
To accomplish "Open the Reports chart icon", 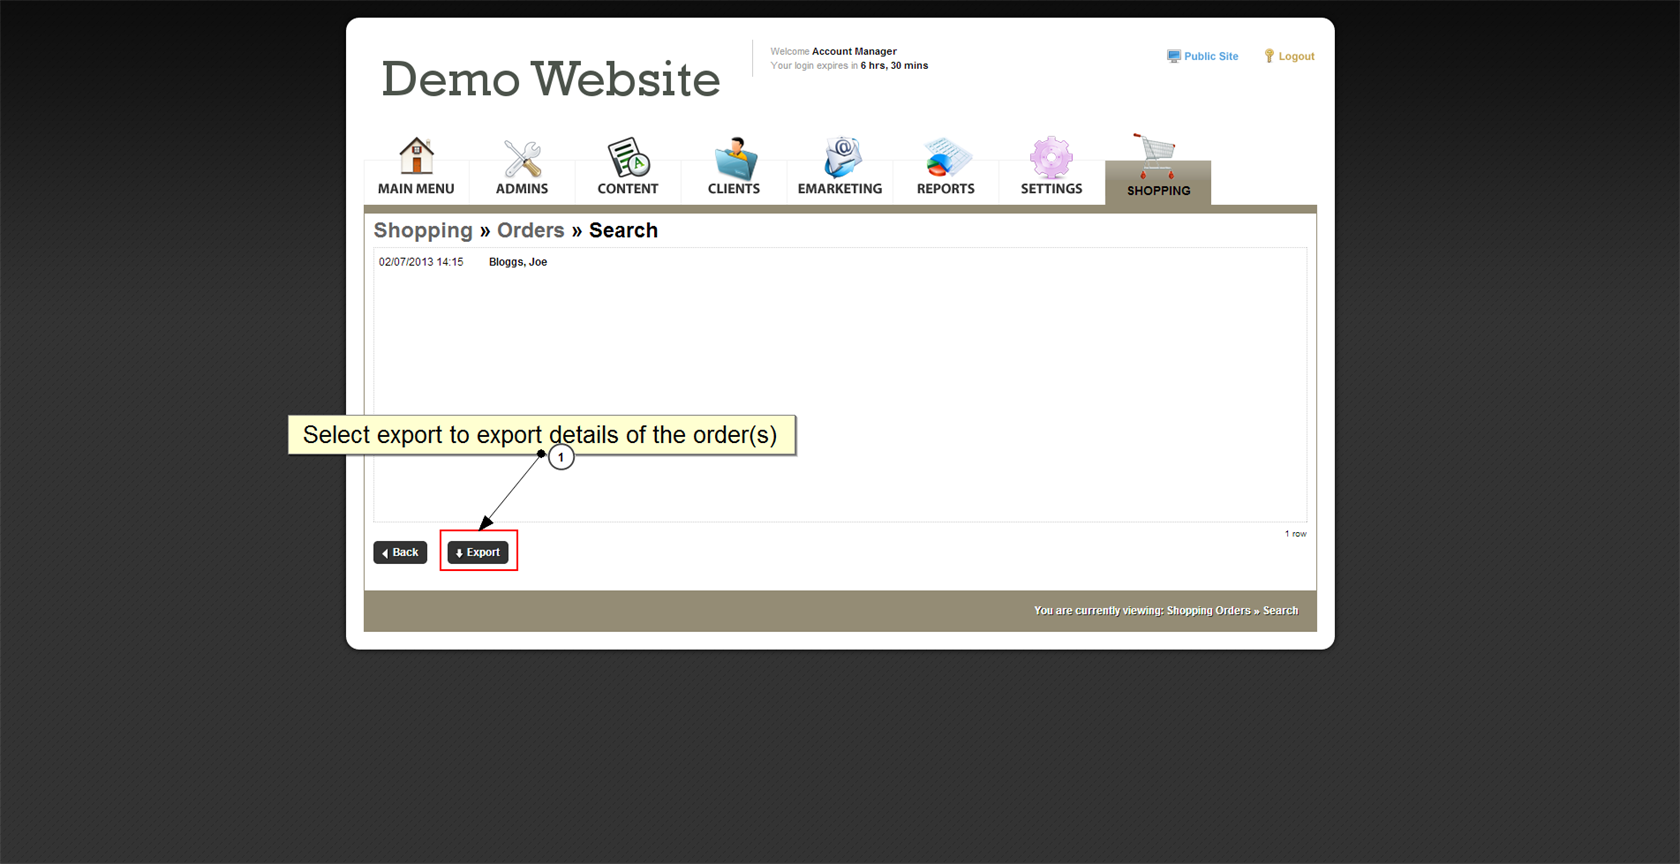I will pos(946,158).
